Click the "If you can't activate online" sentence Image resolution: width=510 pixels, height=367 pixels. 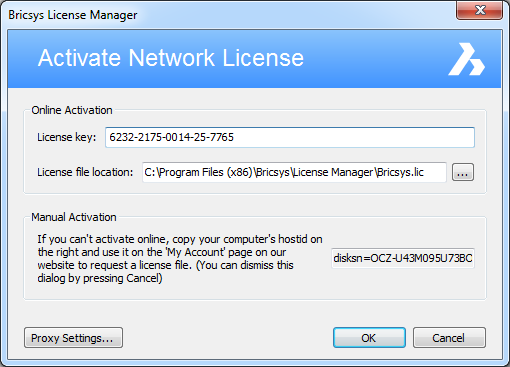click(103, 239)
